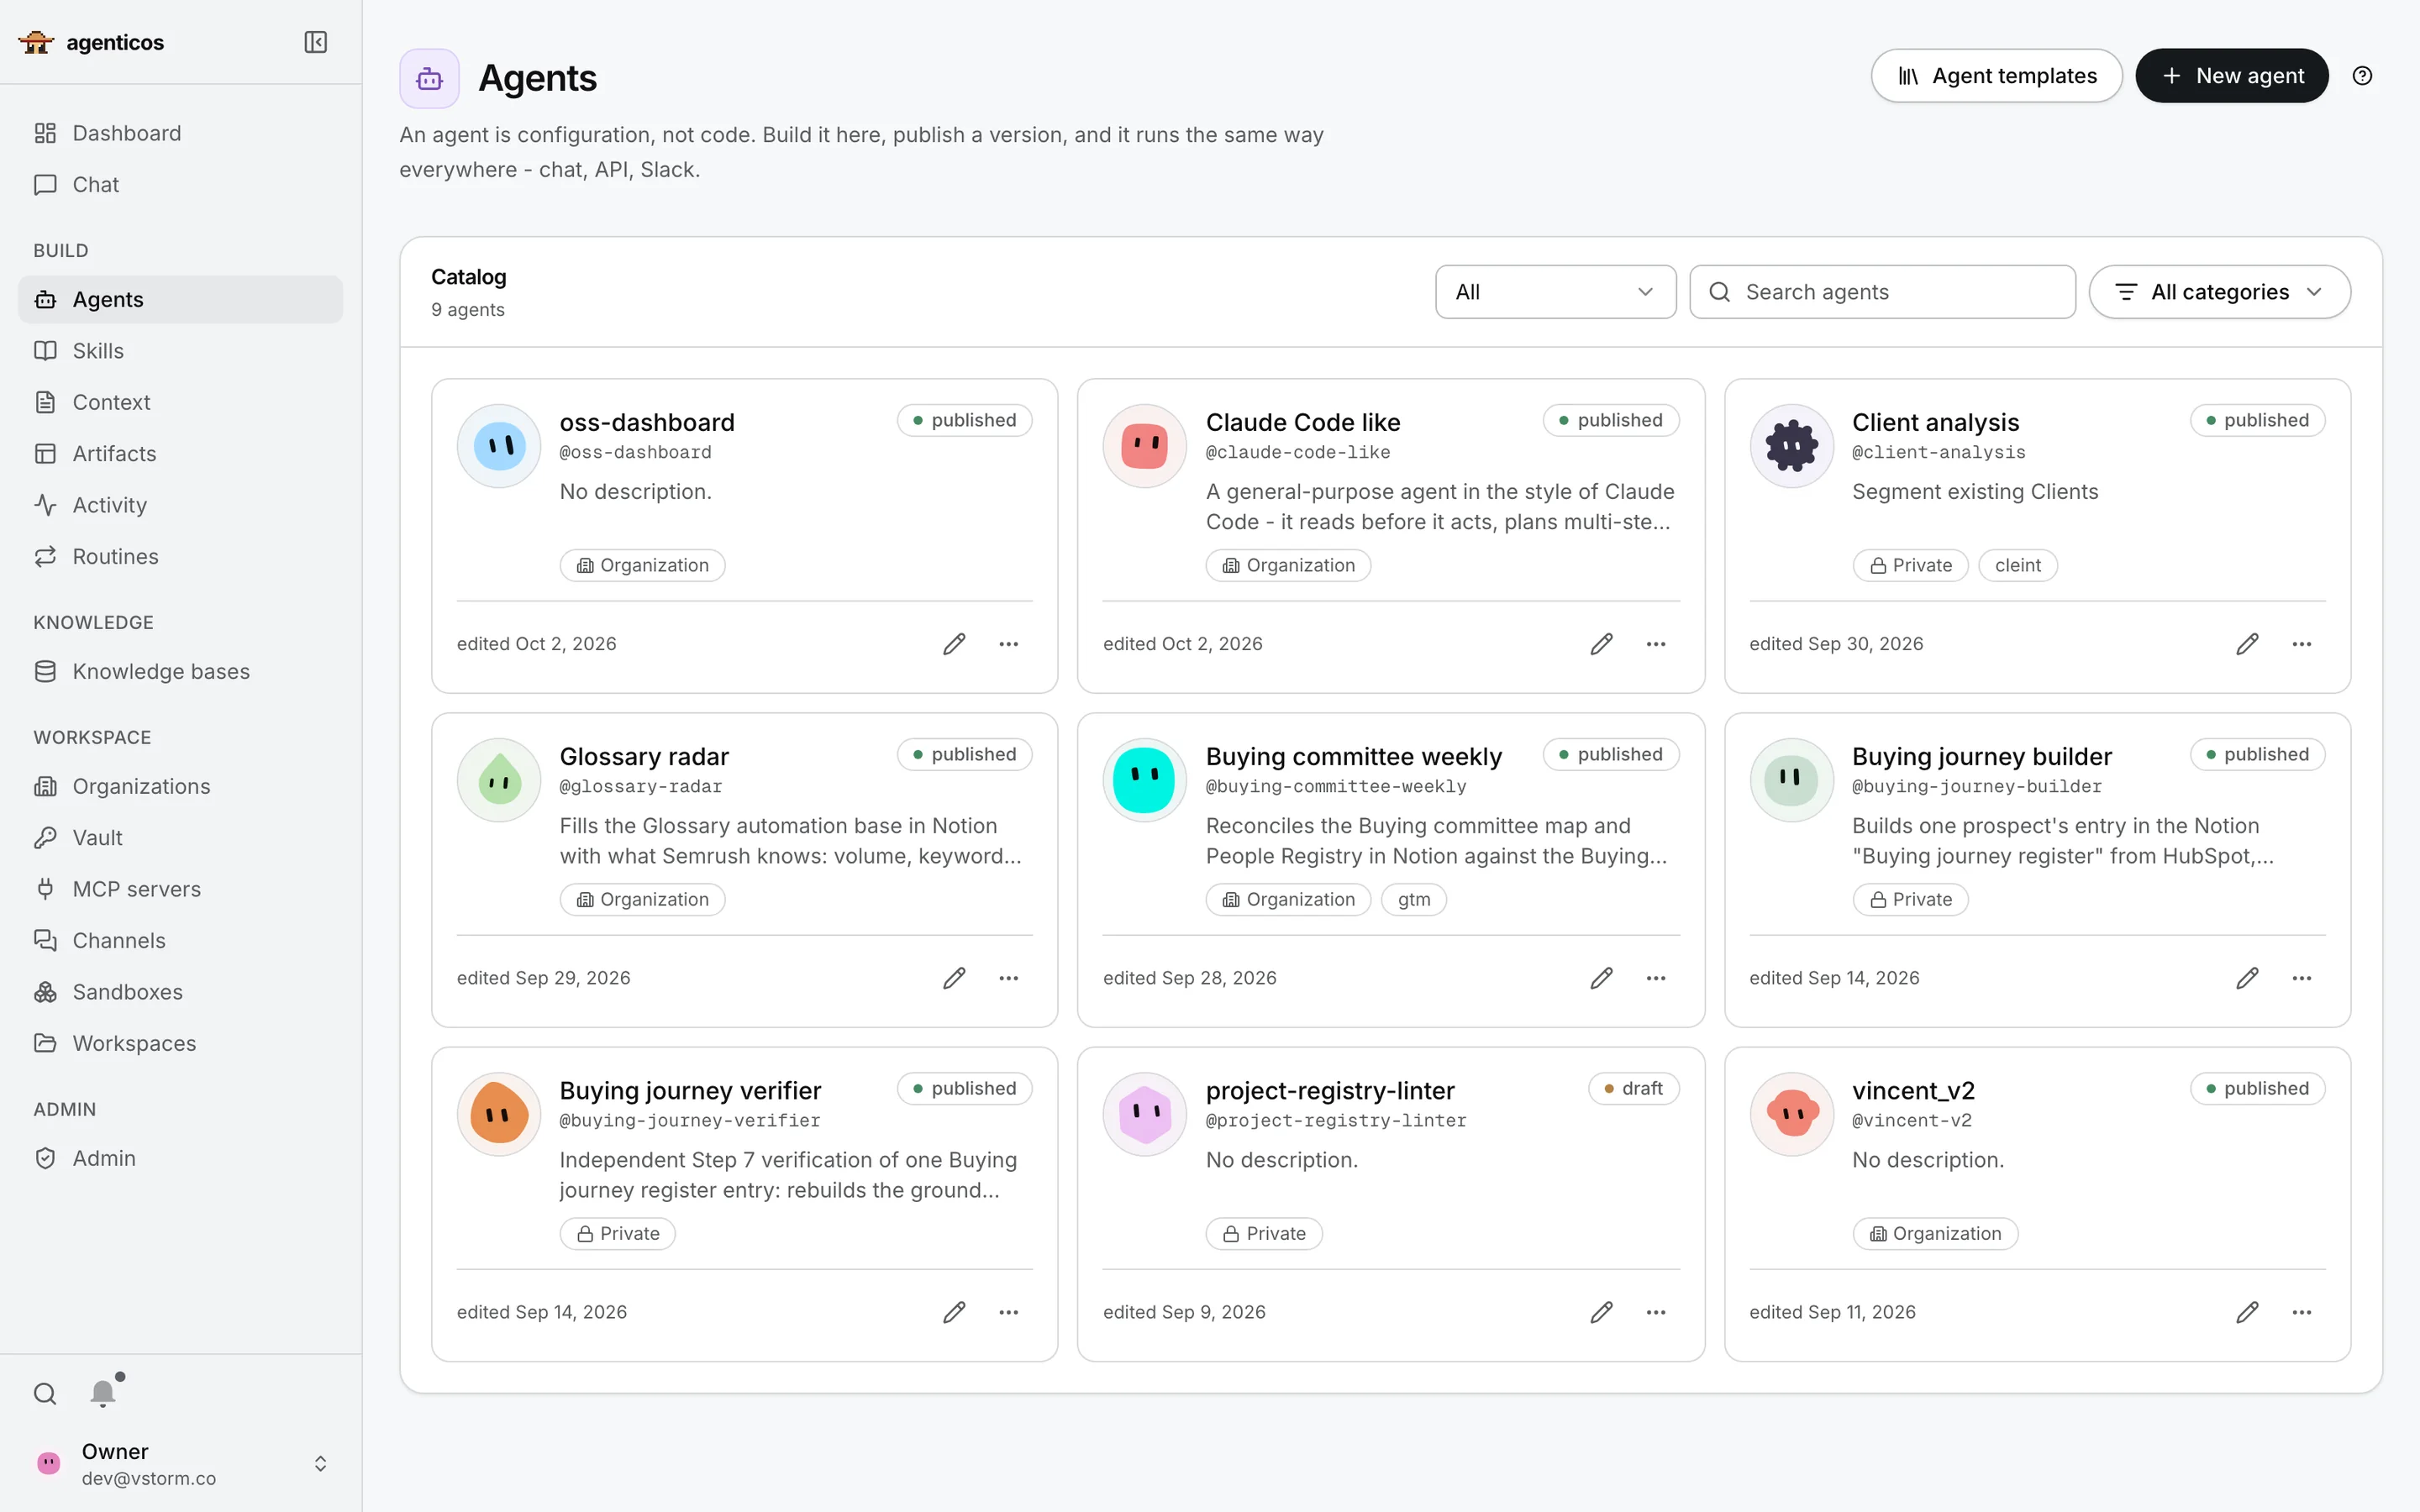The height and width of the screenshot is (1512, 2420).
Task: Open Skills in the Build section
Action: pos(181,351)
